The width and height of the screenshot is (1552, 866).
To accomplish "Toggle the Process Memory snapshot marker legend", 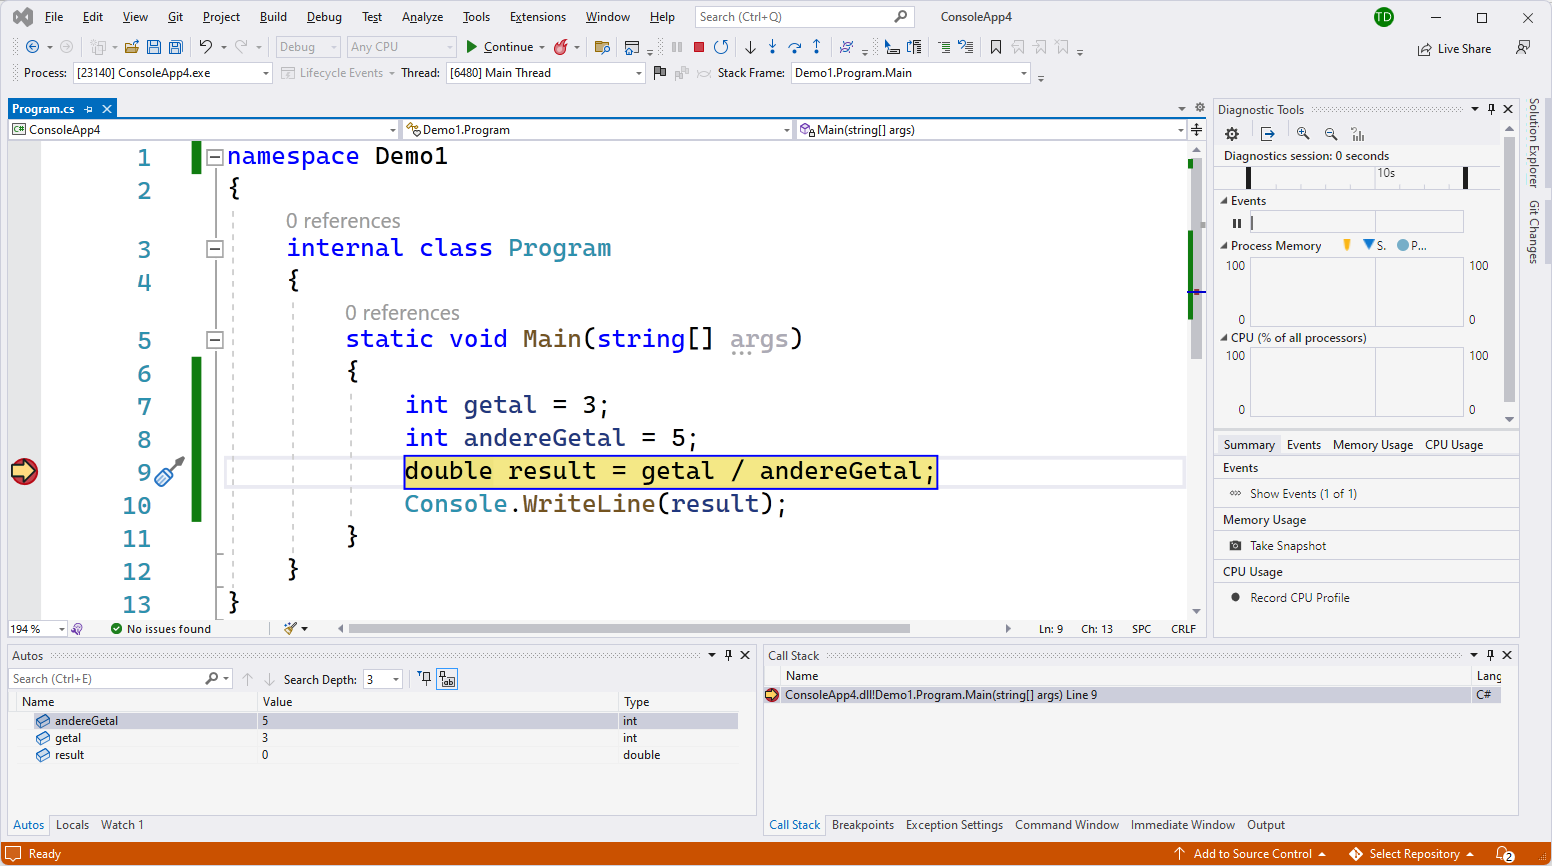I will pos(1346,245).
